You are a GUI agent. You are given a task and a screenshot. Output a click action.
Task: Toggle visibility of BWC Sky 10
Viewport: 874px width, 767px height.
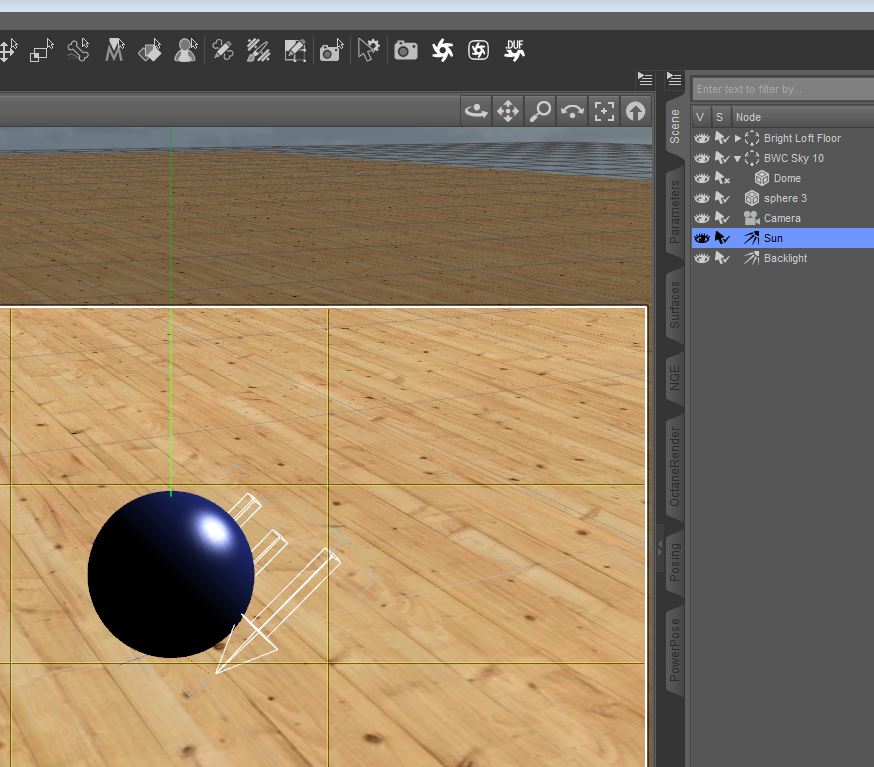click(x=702, y=158)
